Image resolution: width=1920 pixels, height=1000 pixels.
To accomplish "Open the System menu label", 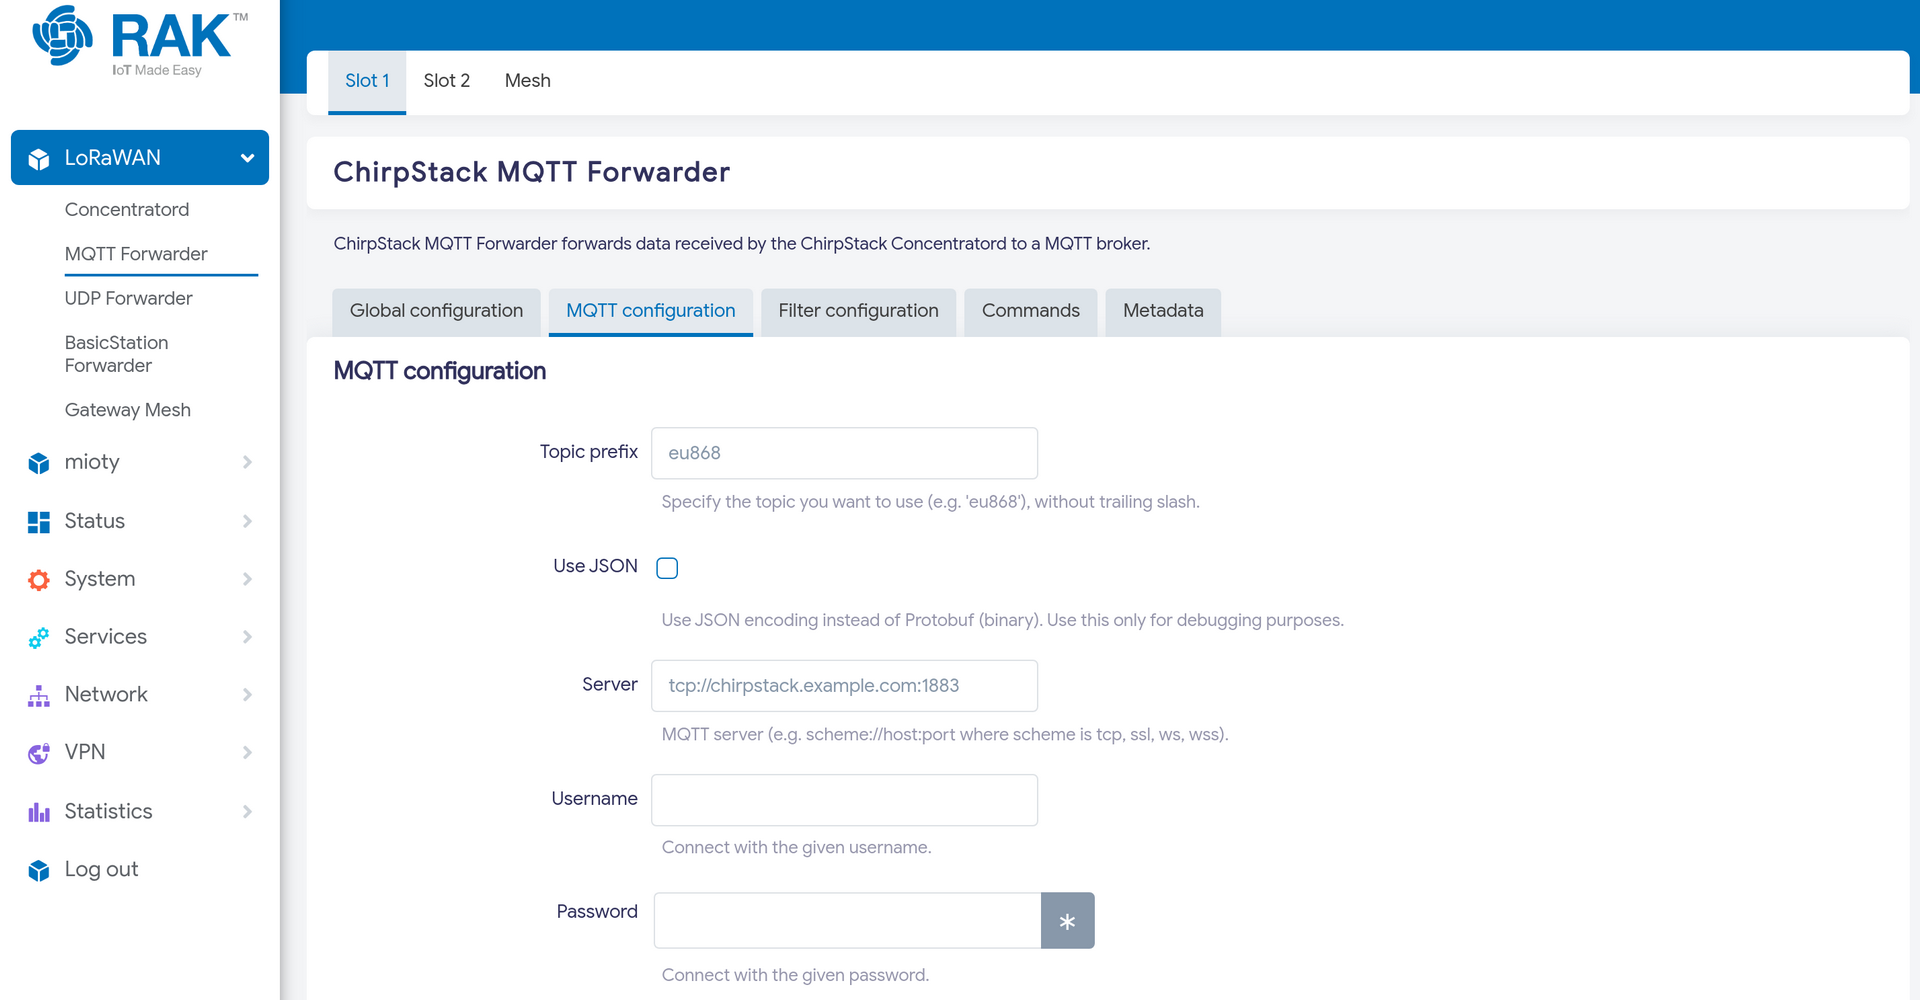I will tap(99, 579).
